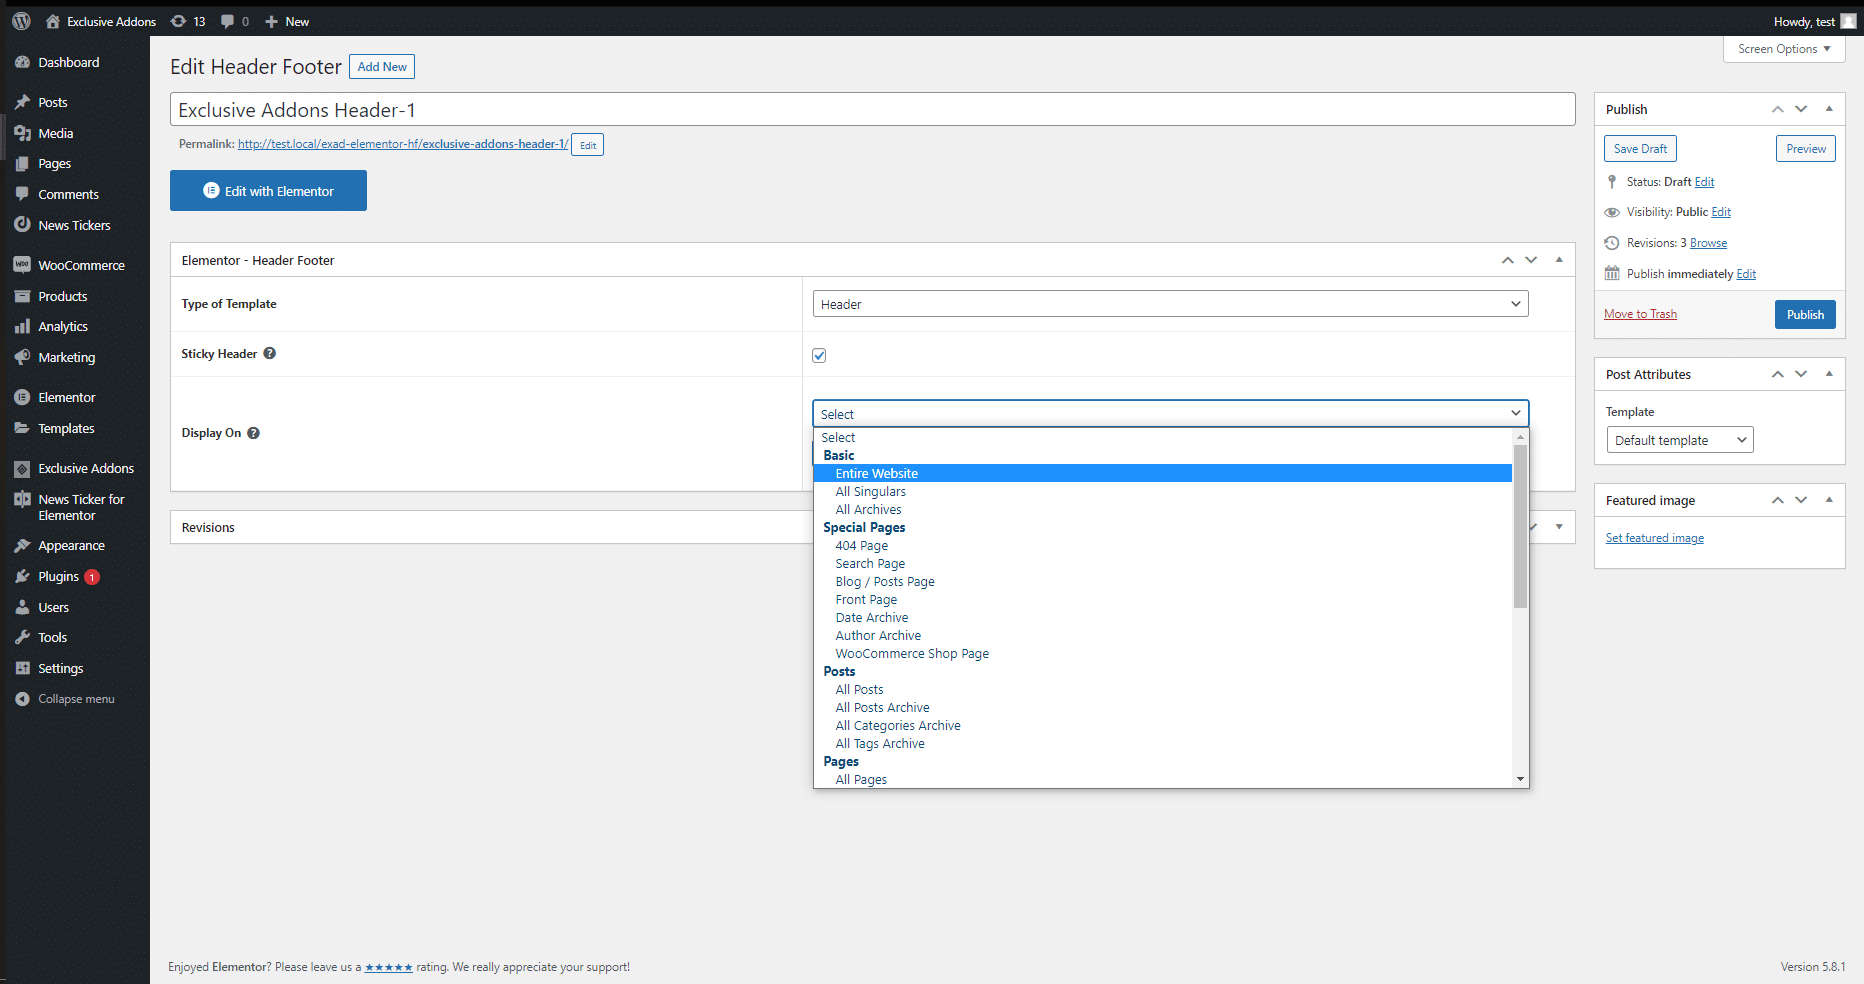Viewport: 1864px width, 984px height.
Task: Click the updates icon showing 13
Action: 178,21
